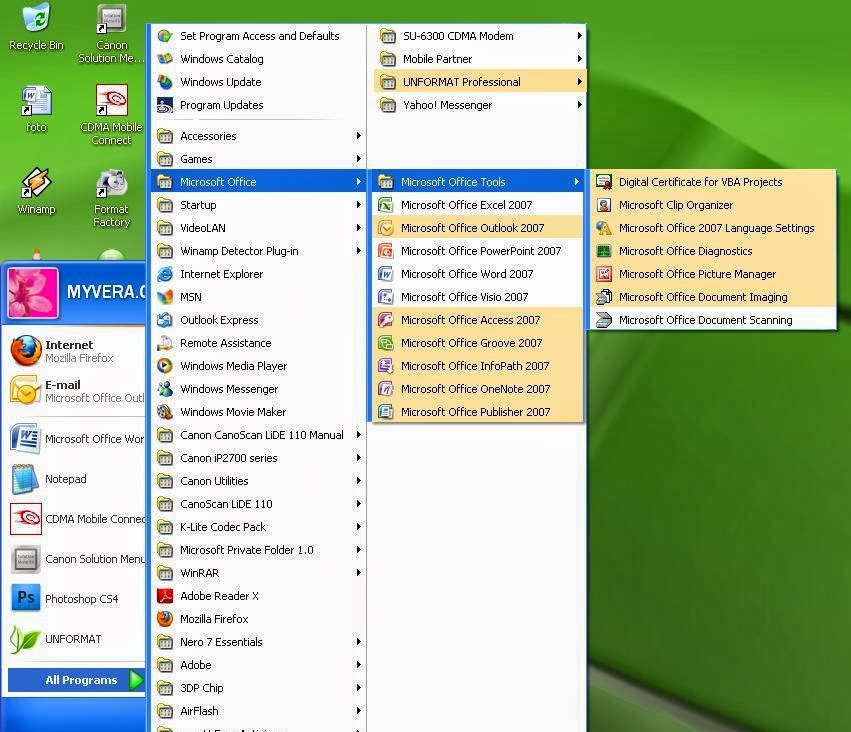Open the CDMA Mobile Connect desktop icon

111,100
